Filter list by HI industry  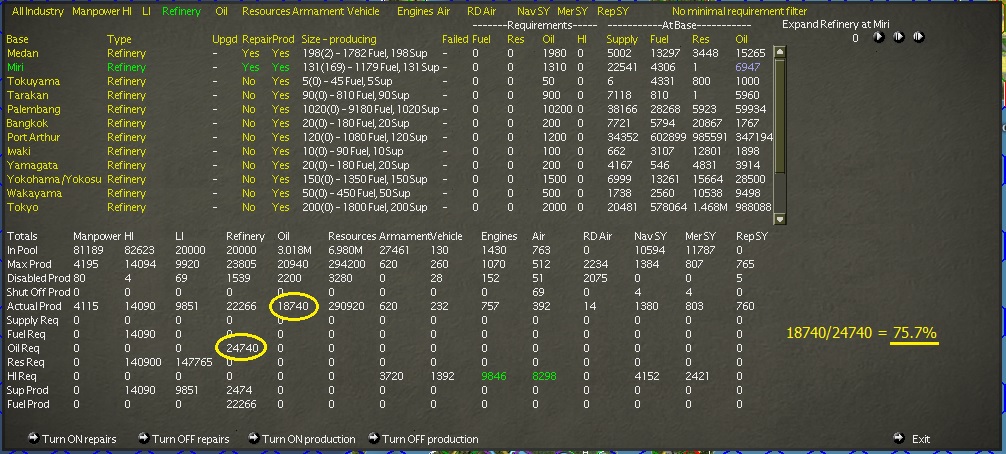(x=128, y=12)
